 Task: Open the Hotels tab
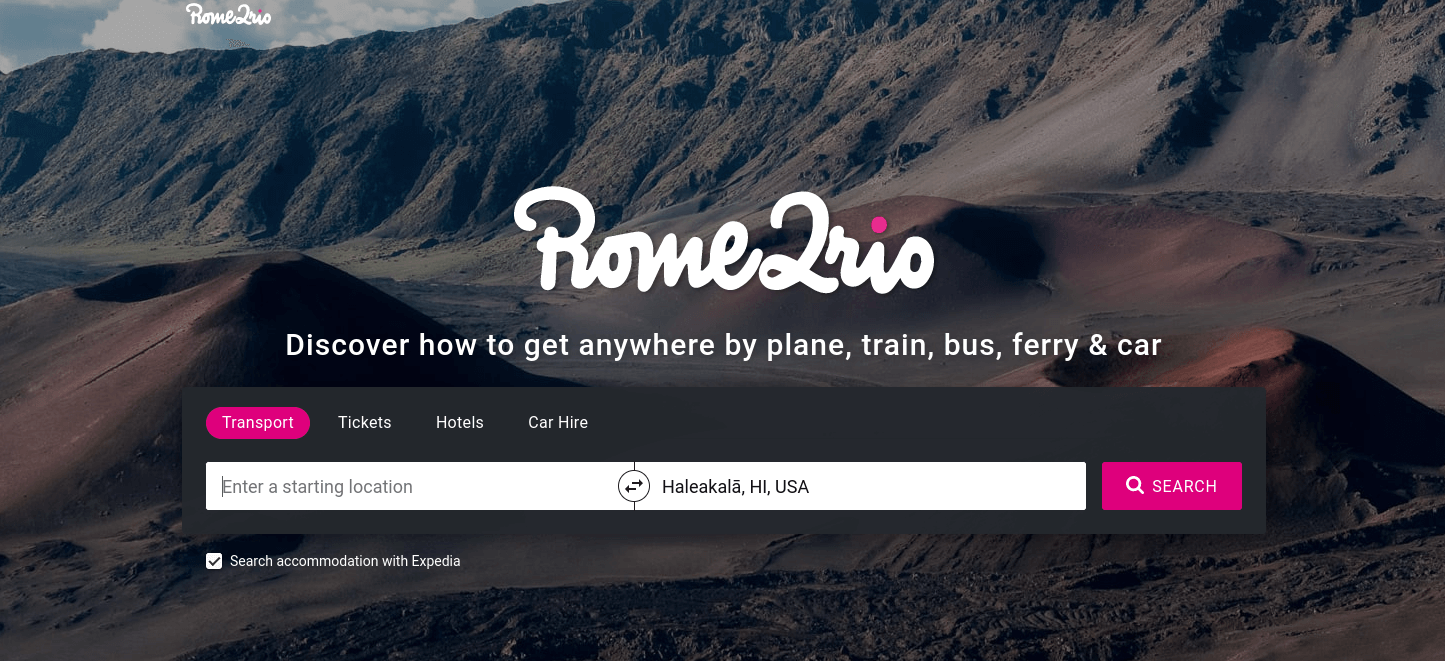[460, 423]
